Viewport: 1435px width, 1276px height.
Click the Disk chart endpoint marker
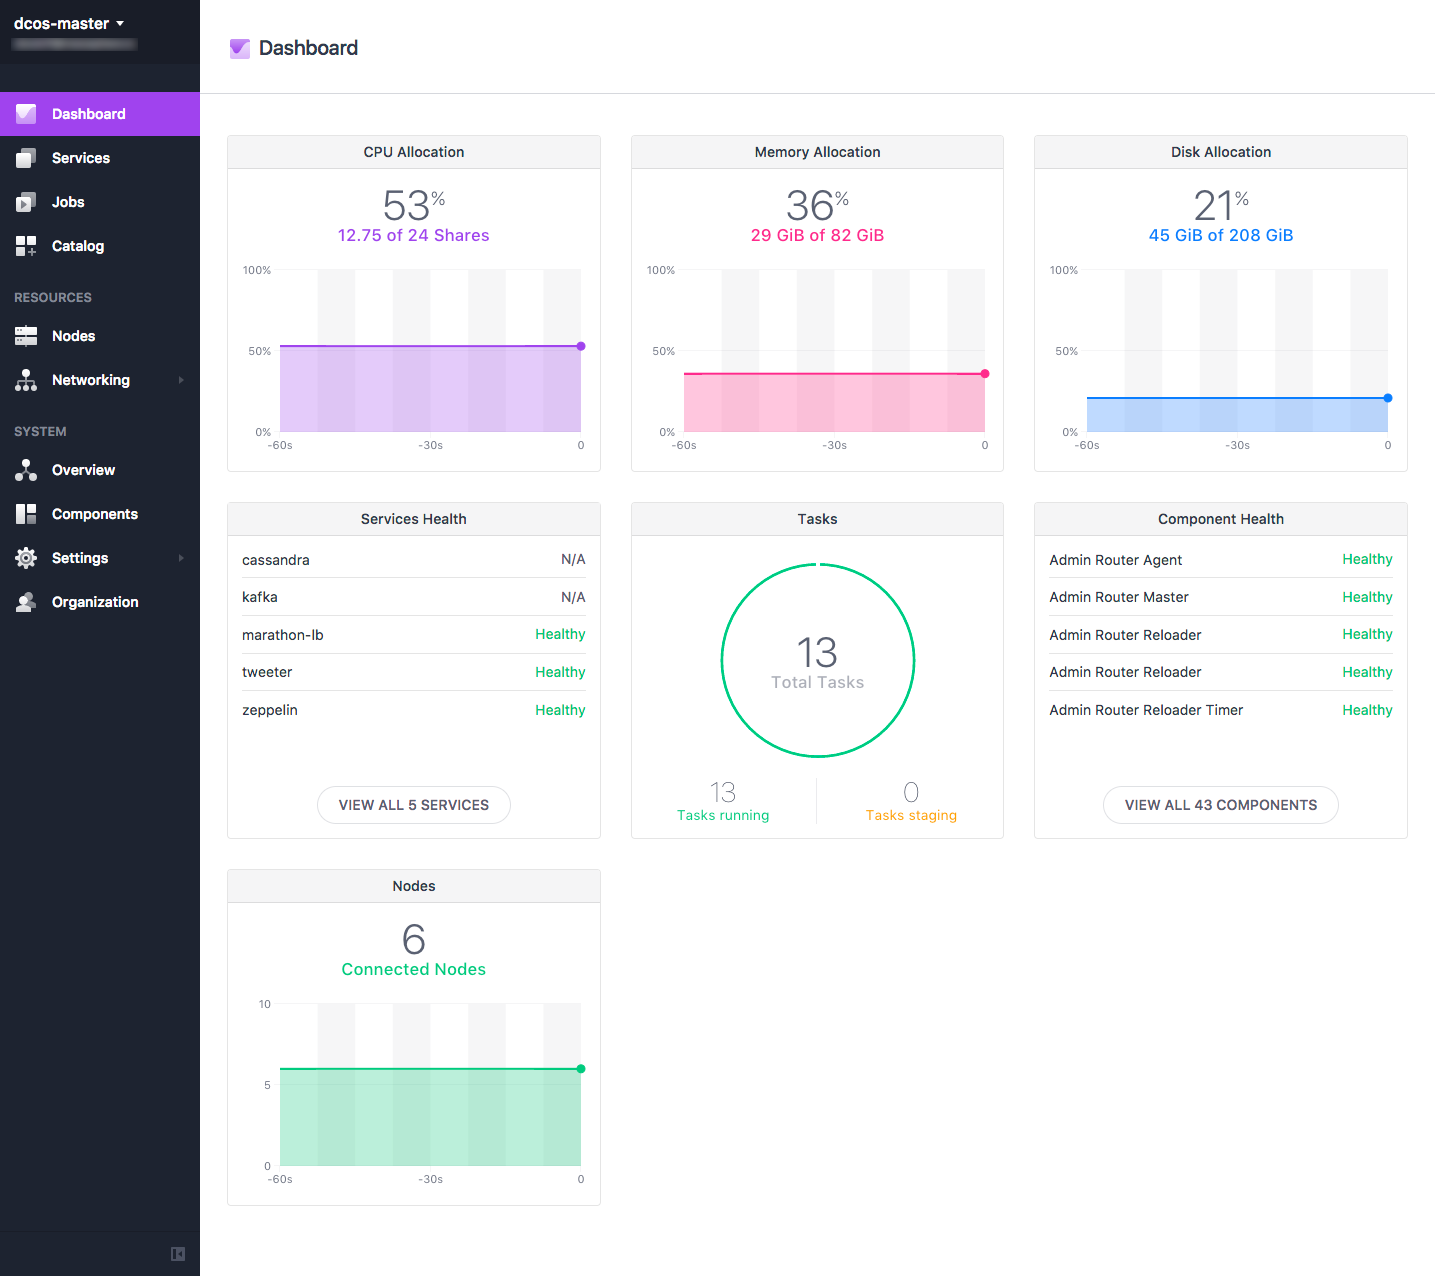(1388, 398)
